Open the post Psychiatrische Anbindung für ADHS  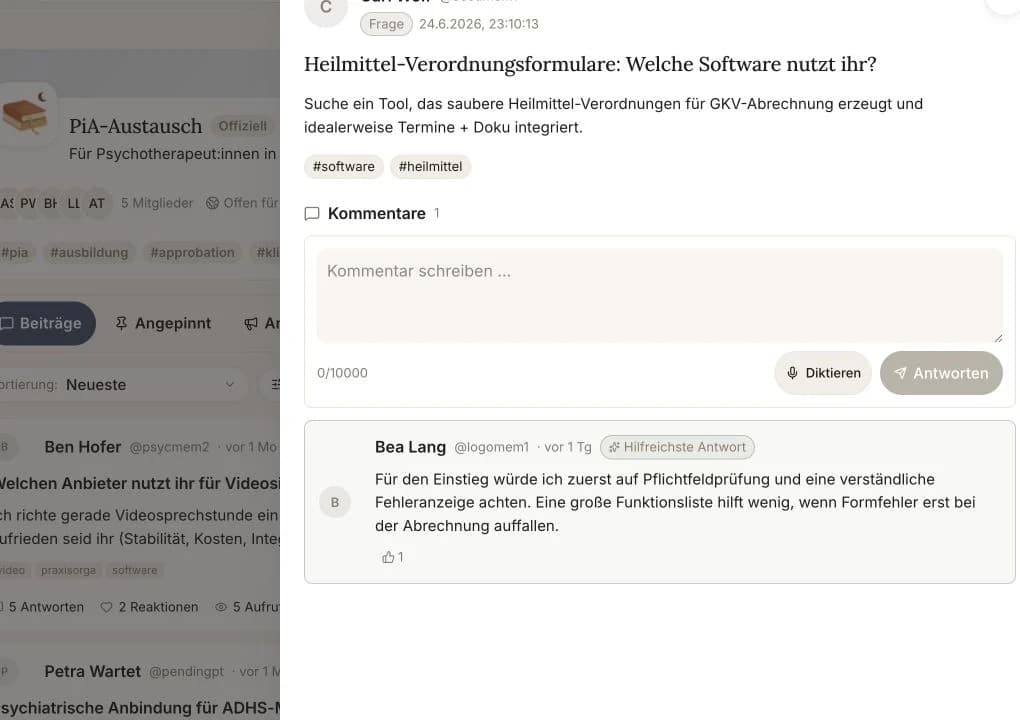click(139, 708)
